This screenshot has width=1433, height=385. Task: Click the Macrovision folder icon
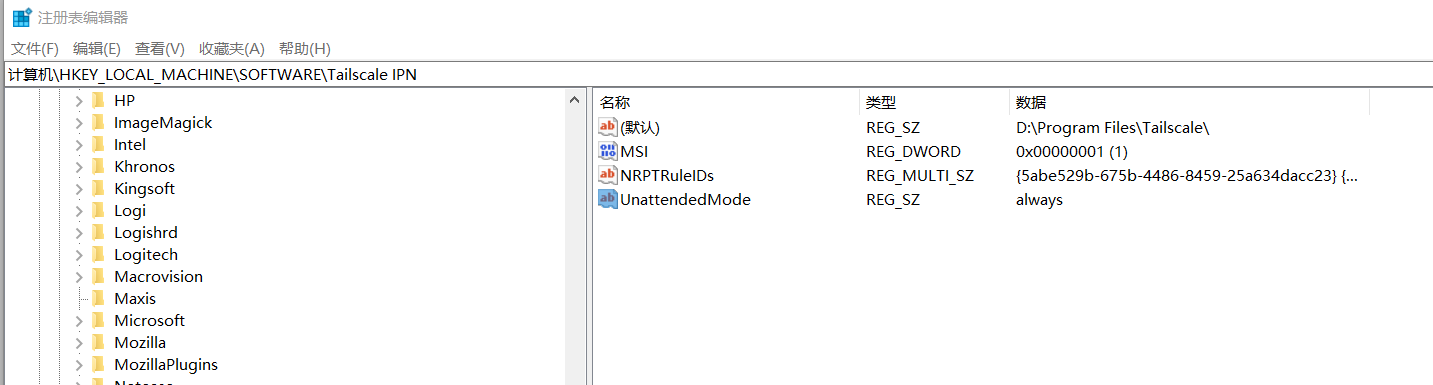pyautogui.click(x=98, y=276)
